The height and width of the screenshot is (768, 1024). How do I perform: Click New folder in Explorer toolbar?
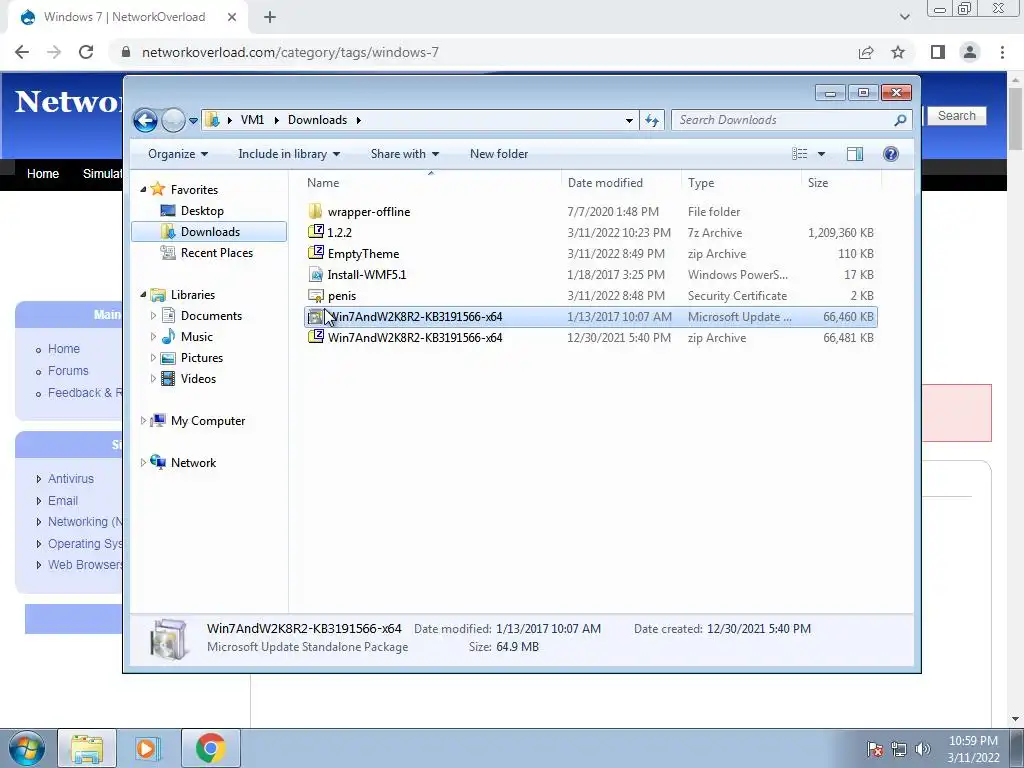(x=499, y=154)
